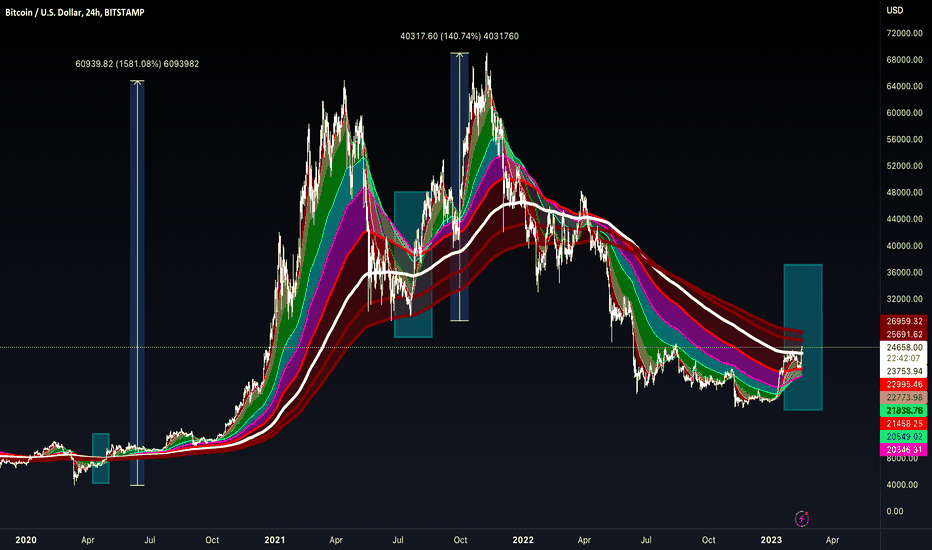Image resolution: width=932 pixels, height=550 pixels.
Task: Click the 25691.62 dark red price tag
Action: coord(903,334)
